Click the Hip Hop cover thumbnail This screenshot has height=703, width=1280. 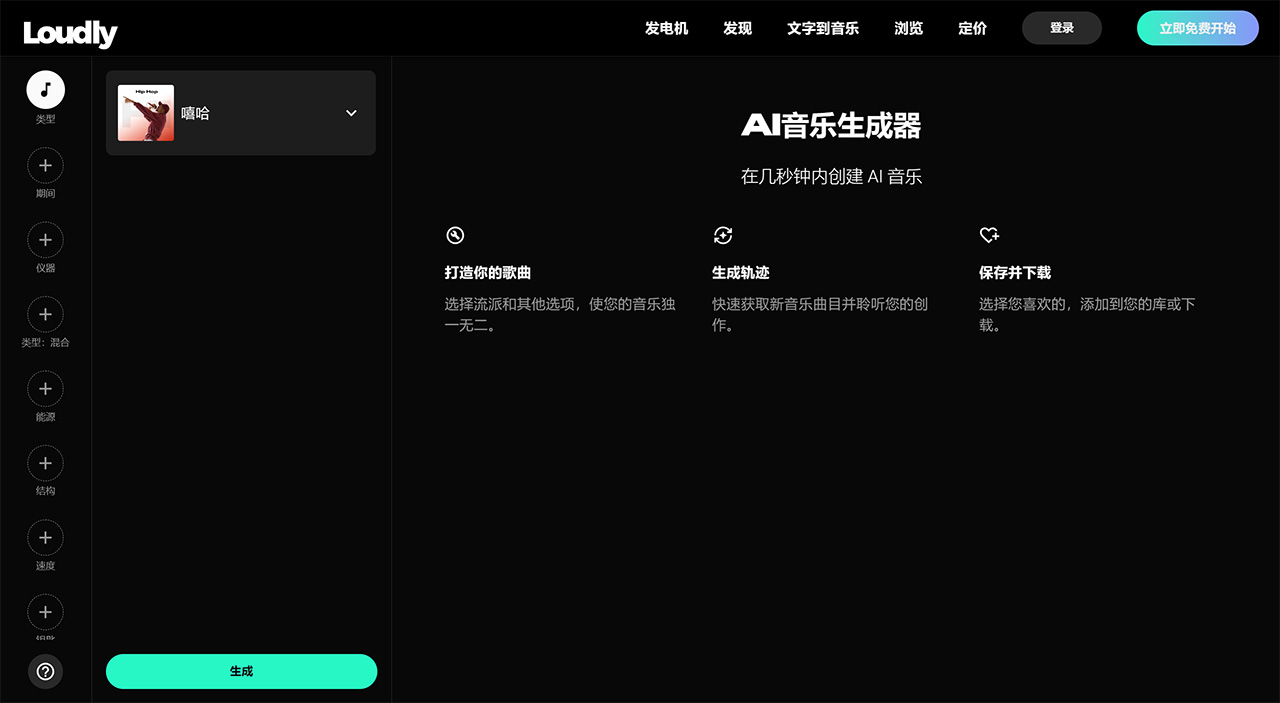[x=145, y=112]
